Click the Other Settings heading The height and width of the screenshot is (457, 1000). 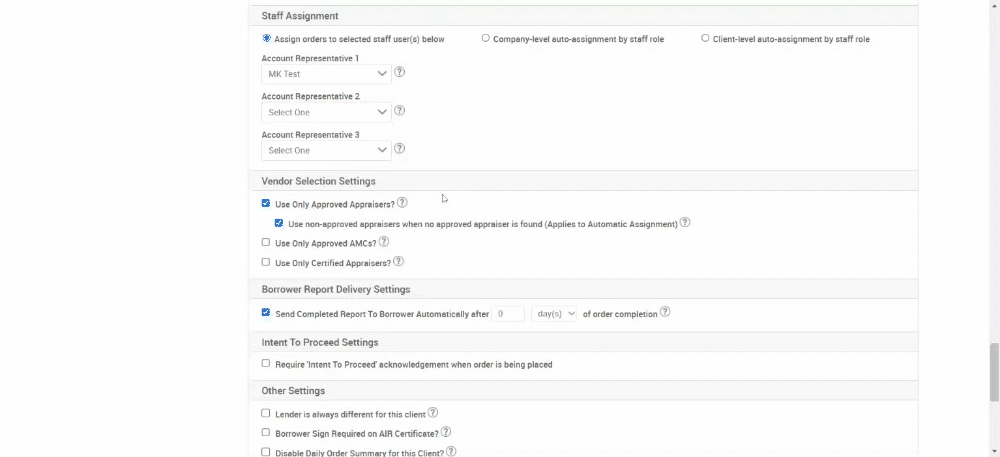point(293,391)
